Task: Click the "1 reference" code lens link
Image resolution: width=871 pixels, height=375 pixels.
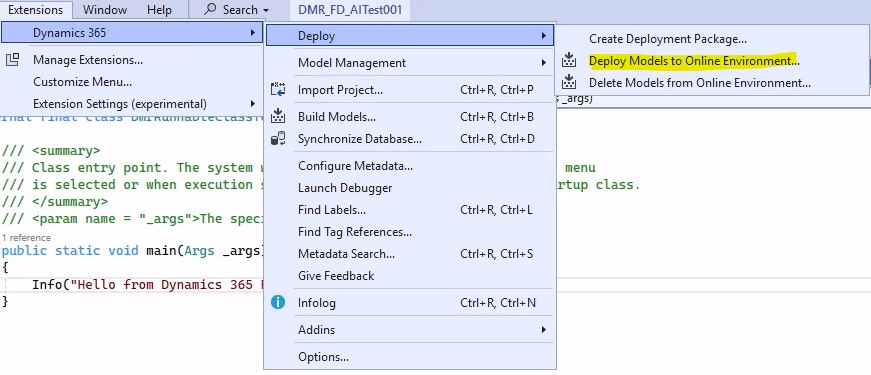Action: pos(26,237)
